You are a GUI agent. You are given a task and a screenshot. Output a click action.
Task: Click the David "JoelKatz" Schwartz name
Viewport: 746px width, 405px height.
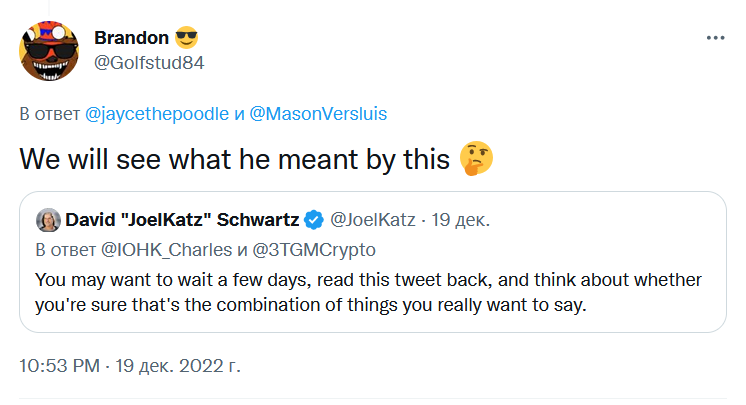pos(182,219)
